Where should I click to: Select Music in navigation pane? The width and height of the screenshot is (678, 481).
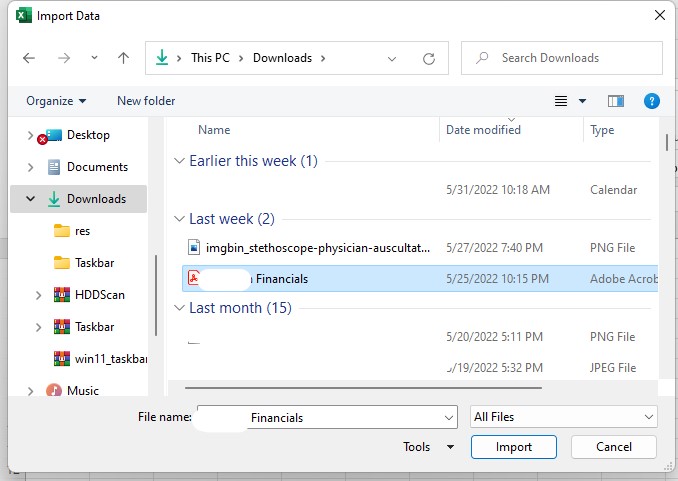pyautogui.click(x=83, y=391)
